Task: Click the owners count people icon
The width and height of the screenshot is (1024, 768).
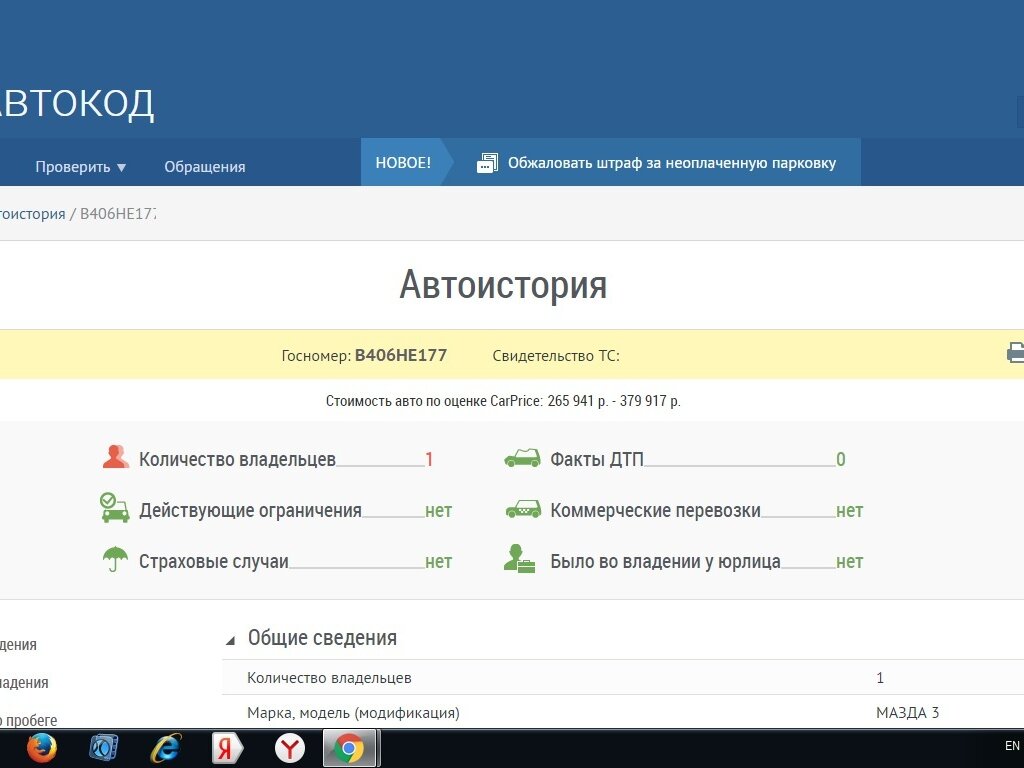Action: pyautogui.click(x=116, y=459)
